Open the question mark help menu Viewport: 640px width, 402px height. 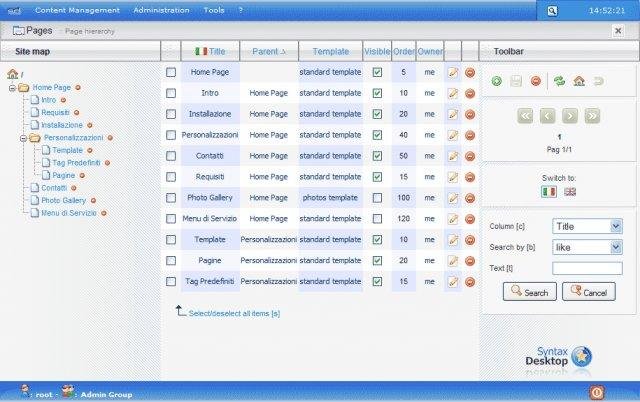click(x=240, y=10)
